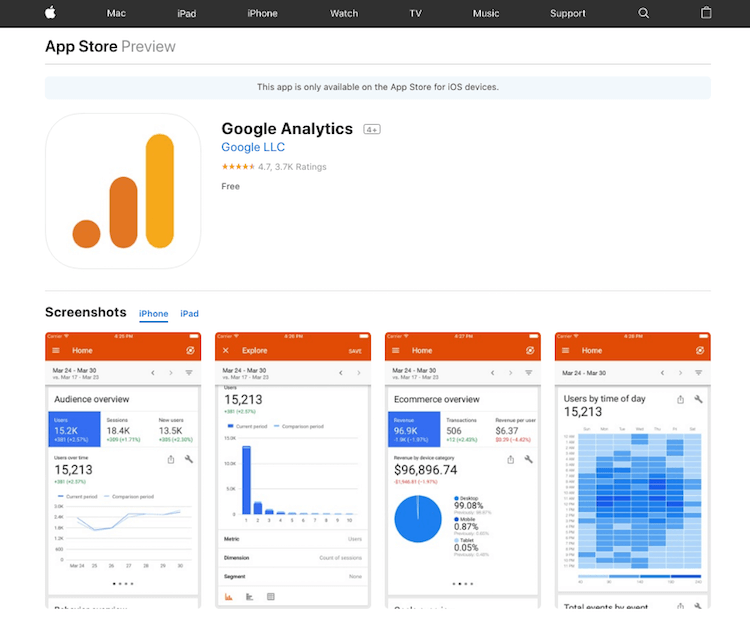Screen dimensions: 750x625
Task: Click previous date arrow in Audience overview screenshot
Action: pyautogui.click(x=153, y=373)
